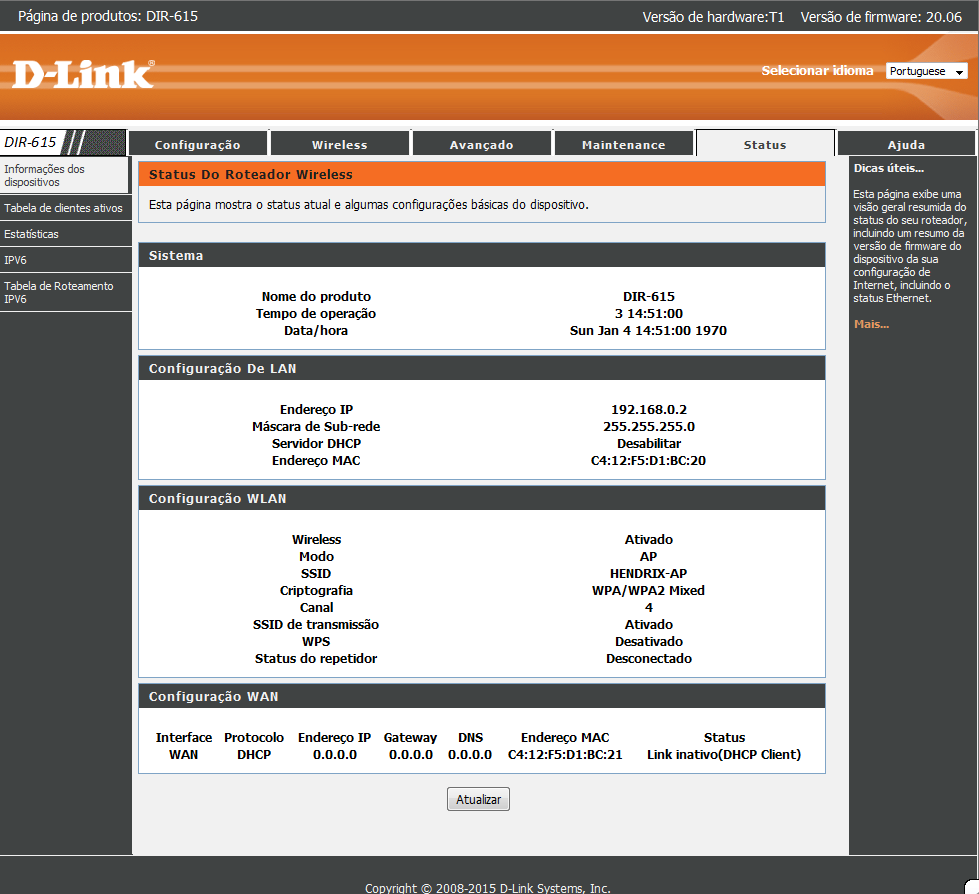Click the Dicas úteis... heading
The width and height of the screenshot is (979, 894).
pyautogui.click(x=888, y=168)
